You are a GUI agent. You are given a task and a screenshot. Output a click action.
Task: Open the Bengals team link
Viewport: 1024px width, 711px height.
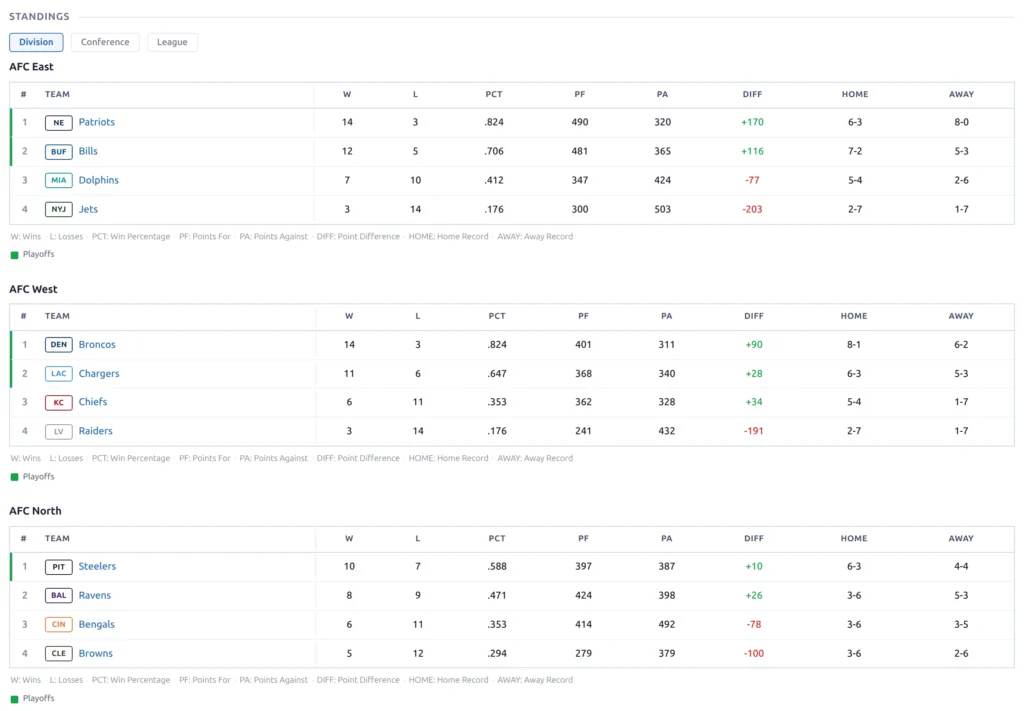[97, 624]
